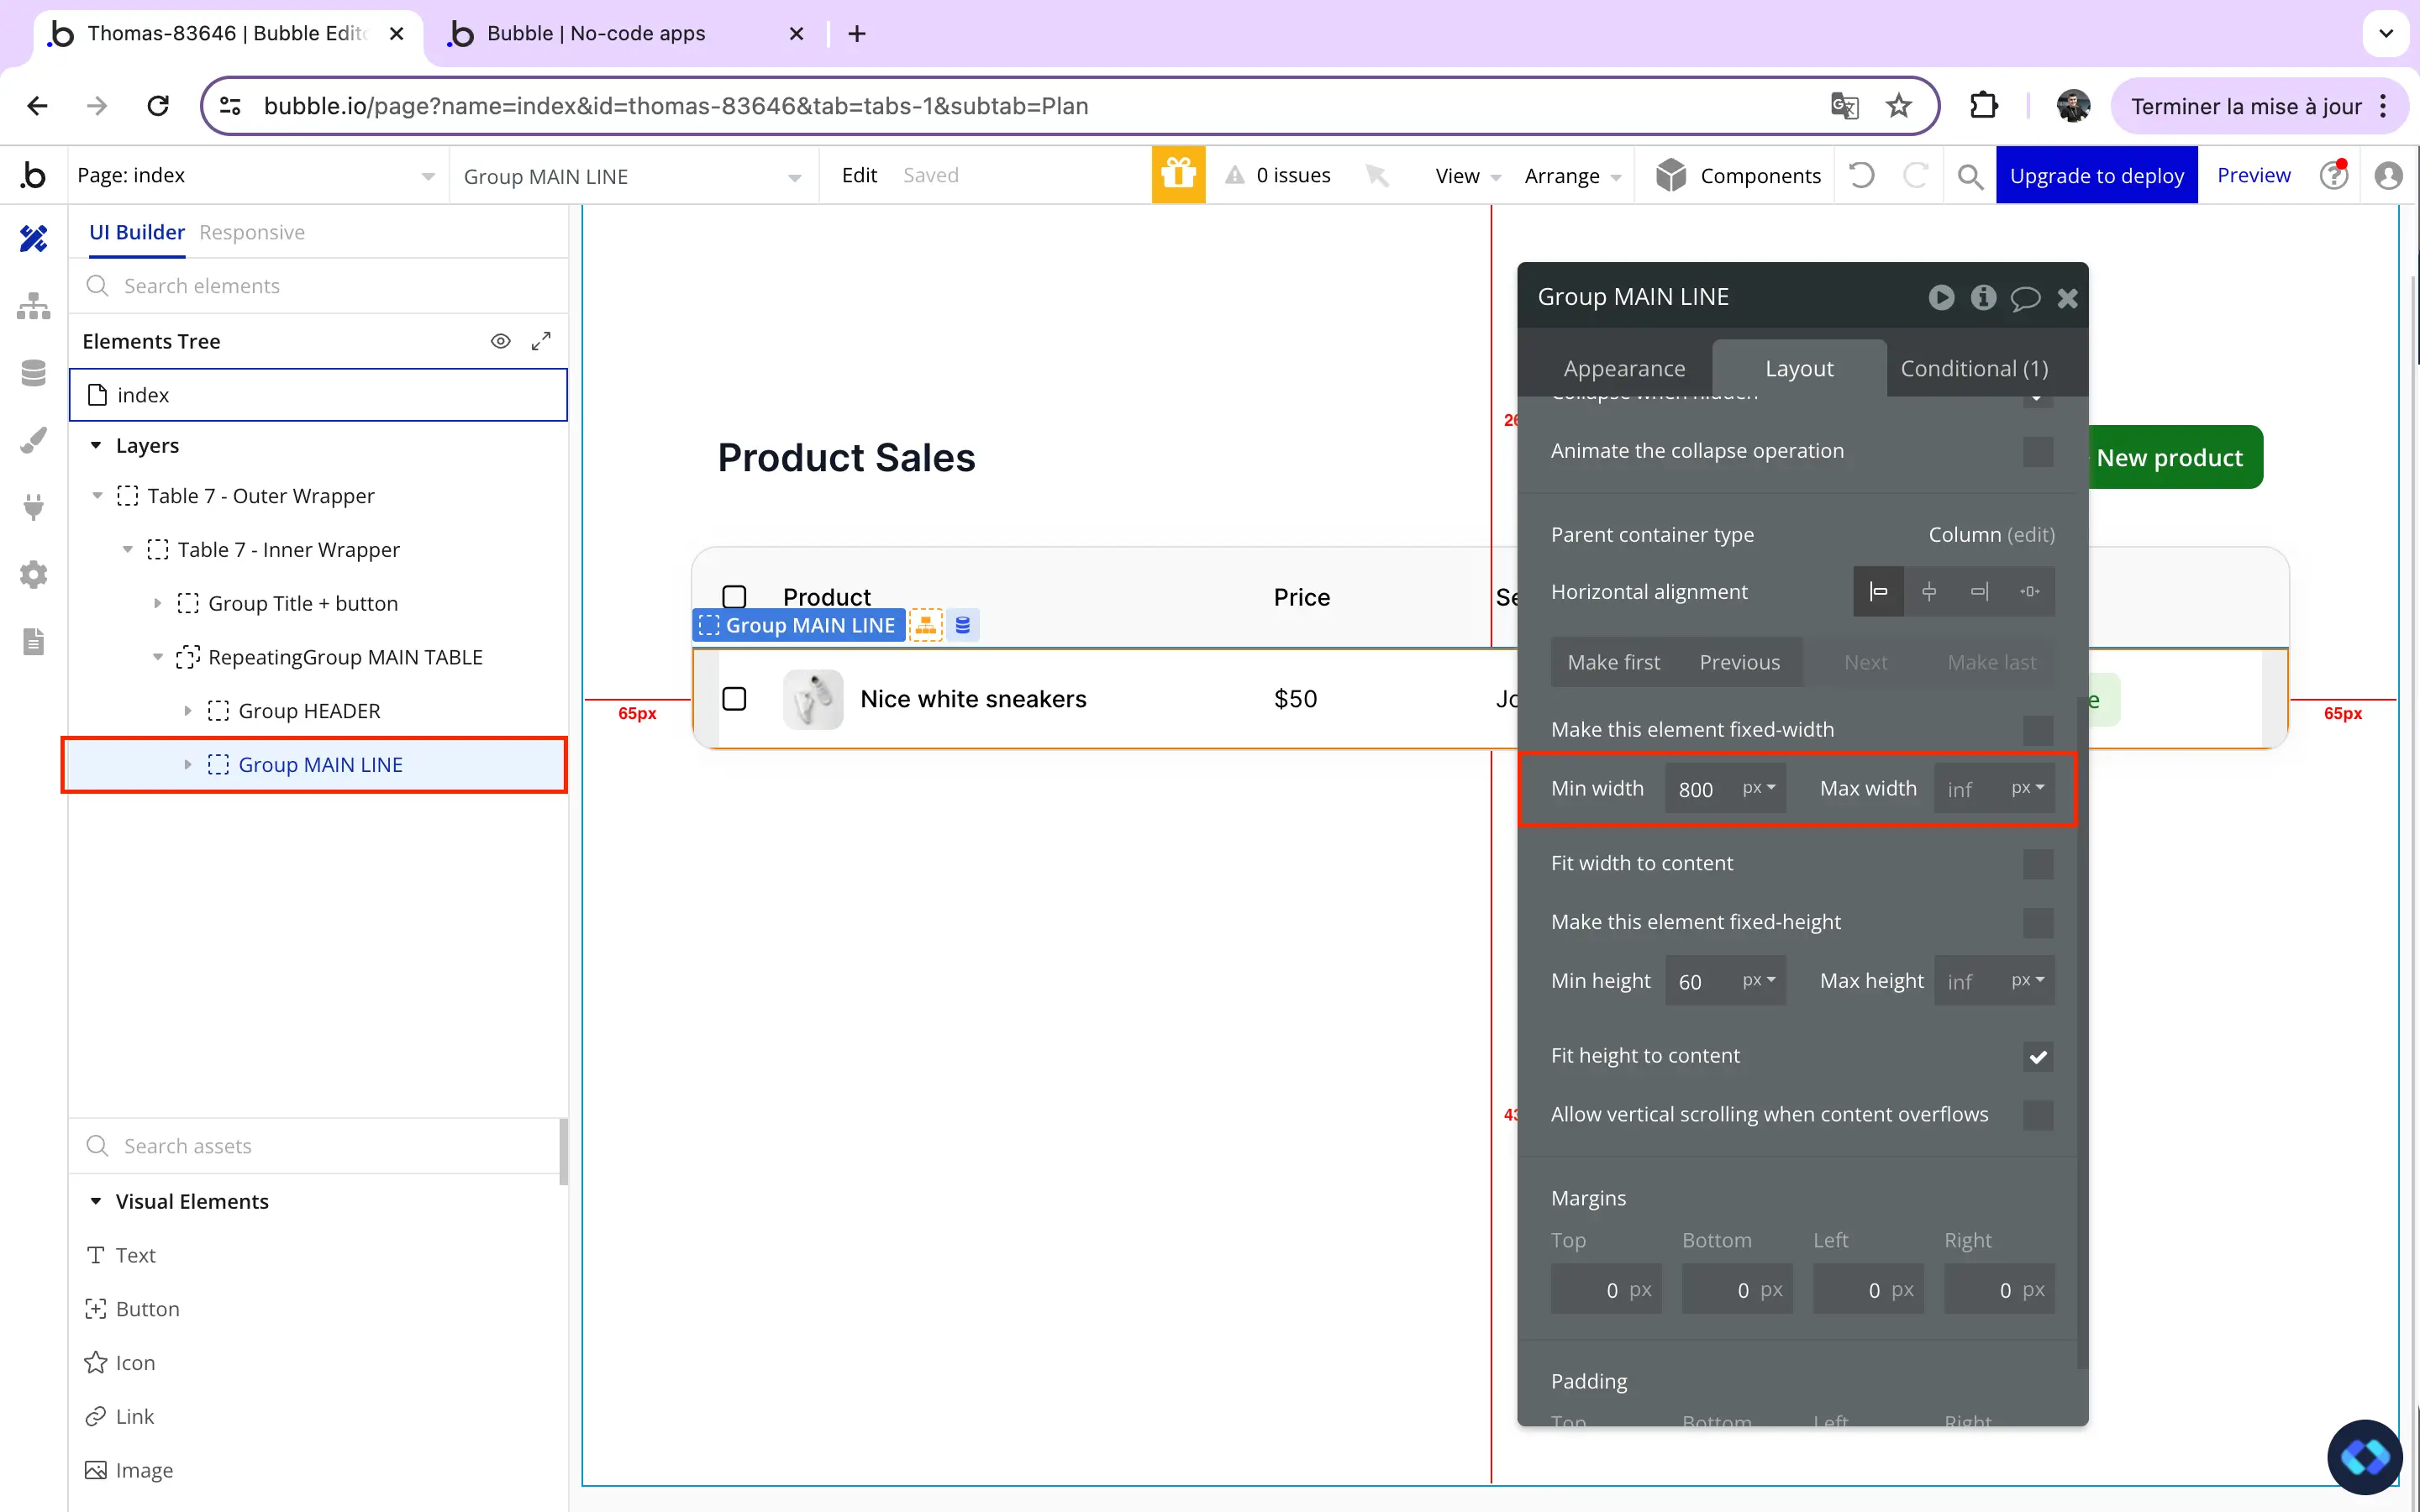
Task: Click the browser extensions puzzle icon
Action: (x=1983, y=105)
